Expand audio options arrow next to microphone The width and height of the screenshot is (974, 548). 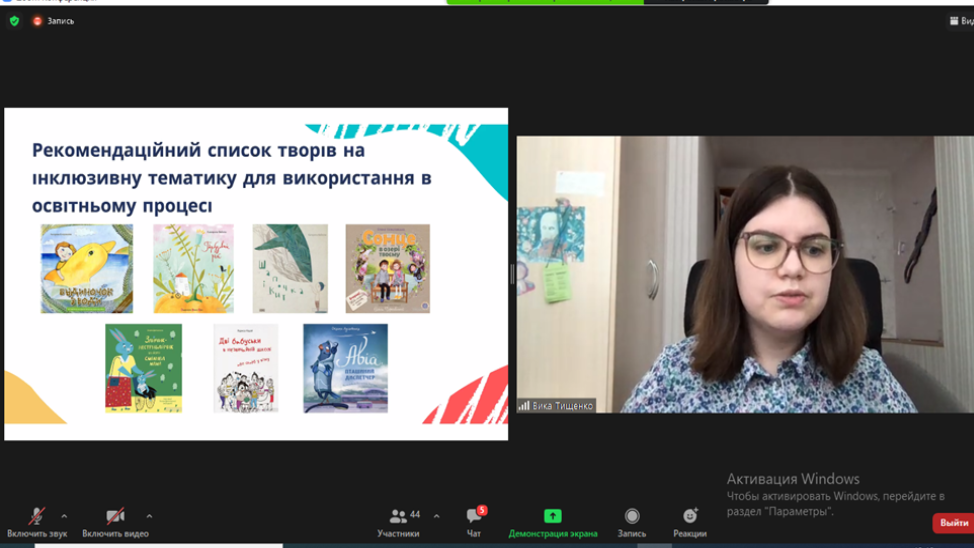tap(64, 517)
